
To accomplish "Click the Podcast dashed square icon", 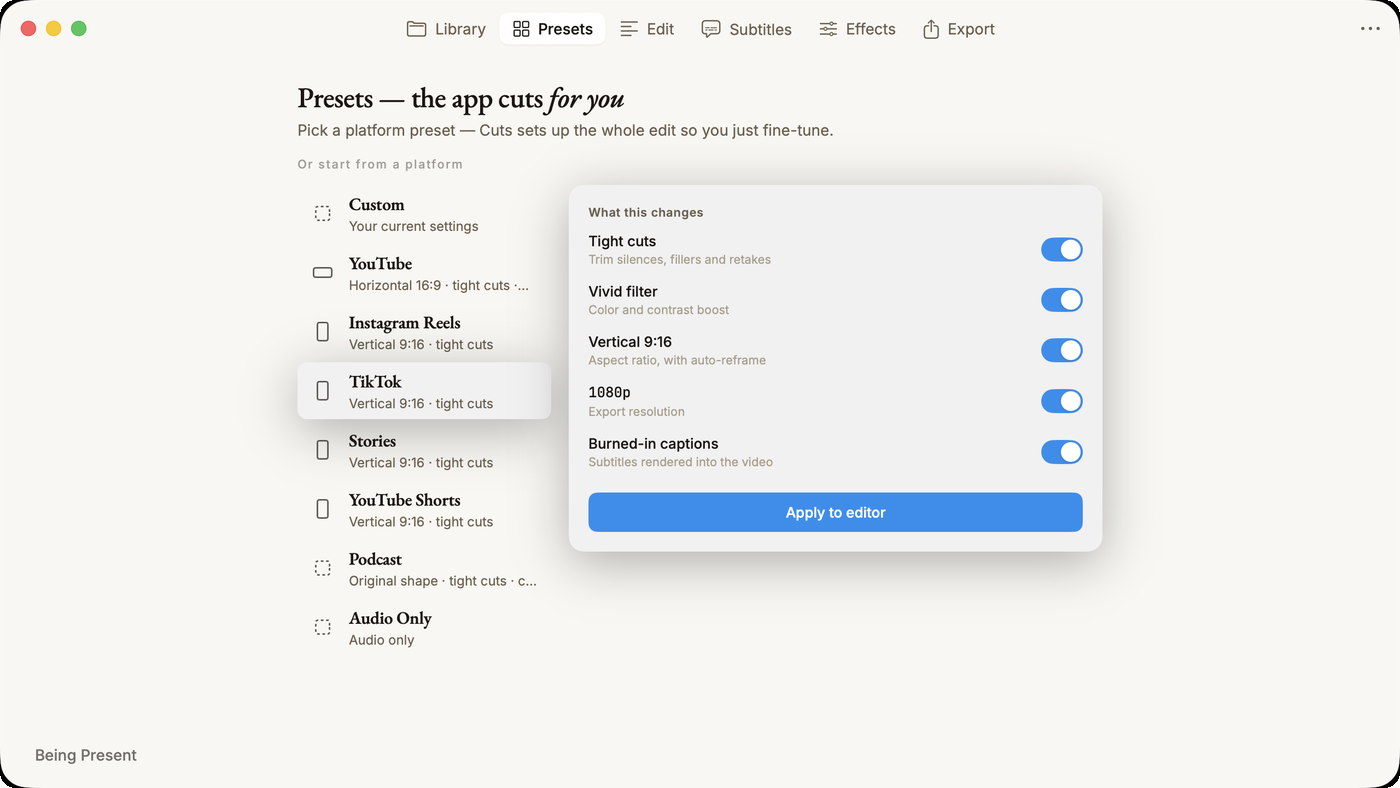I will pos(323,568).
